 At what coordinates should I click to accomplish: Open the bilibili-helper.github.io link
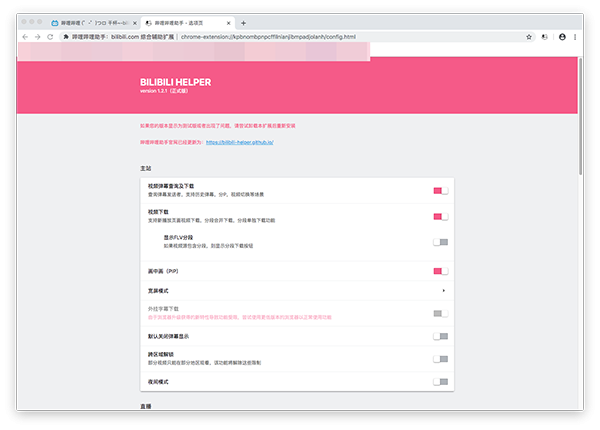point(240,142)
